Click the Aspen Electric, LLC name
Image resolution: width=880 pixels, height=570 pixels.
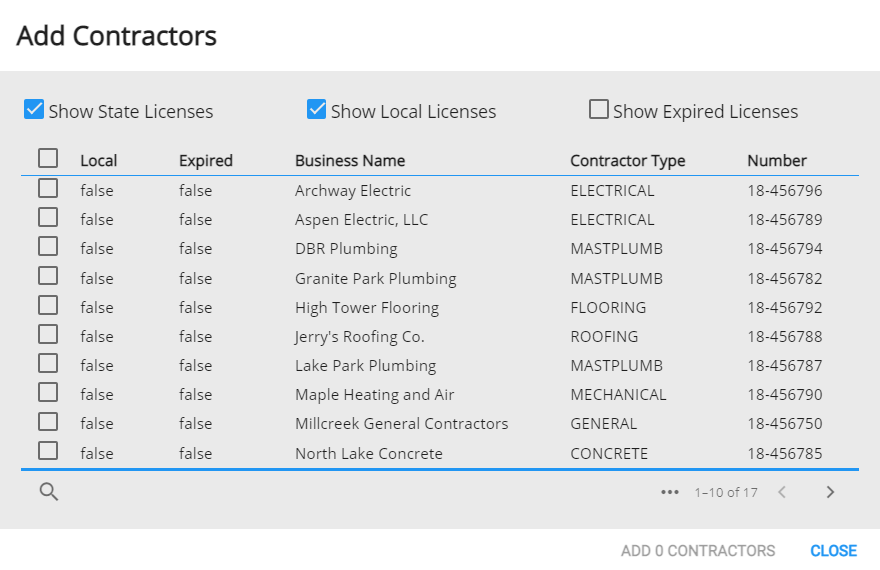click(361, 220)
